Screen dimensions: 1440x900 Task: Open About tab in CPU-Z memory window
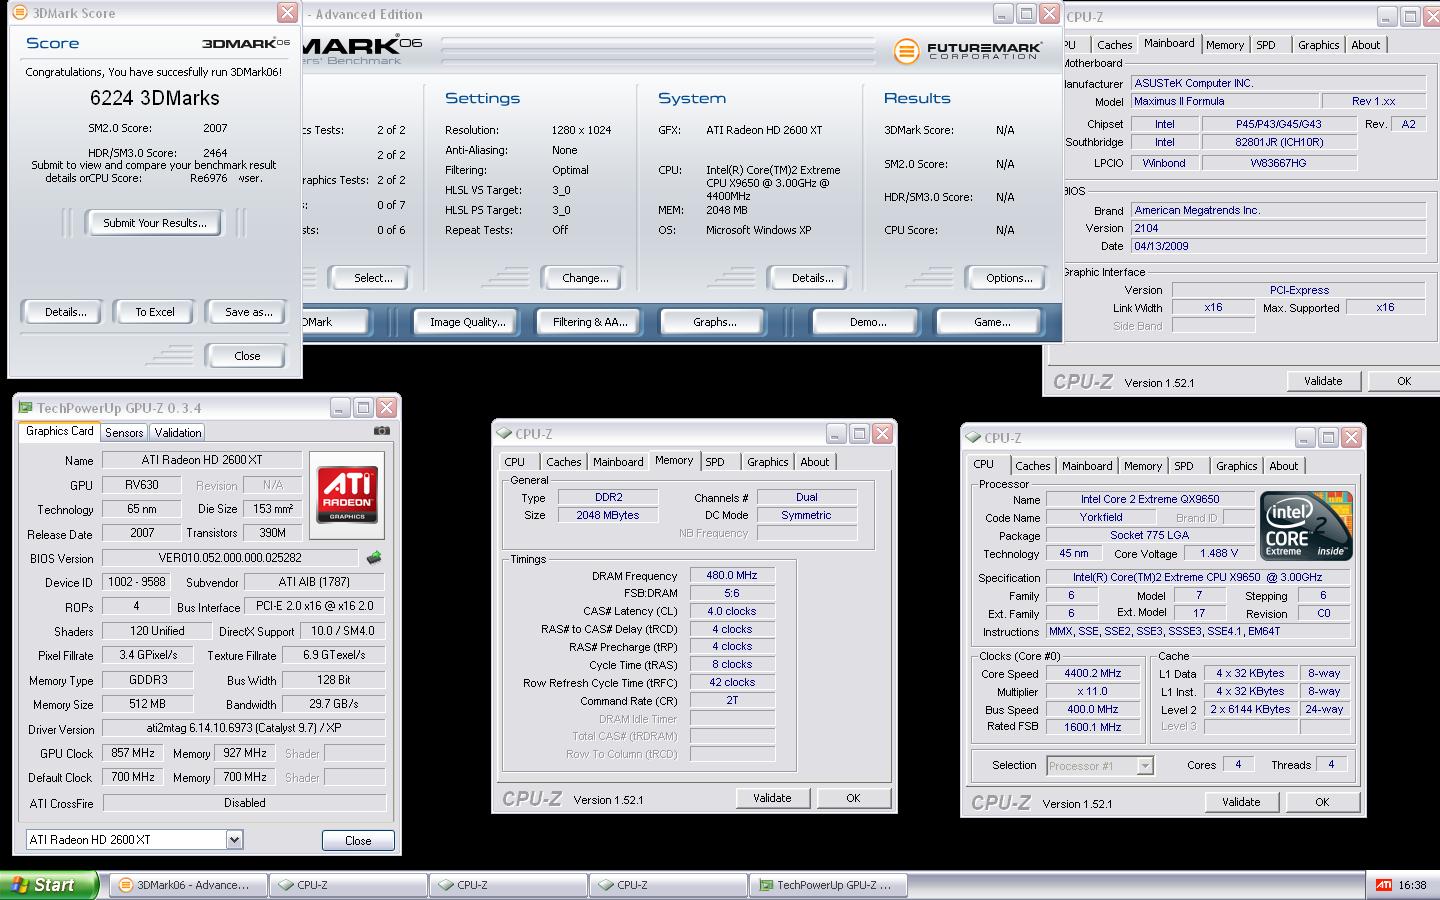(x=814, y=462)
